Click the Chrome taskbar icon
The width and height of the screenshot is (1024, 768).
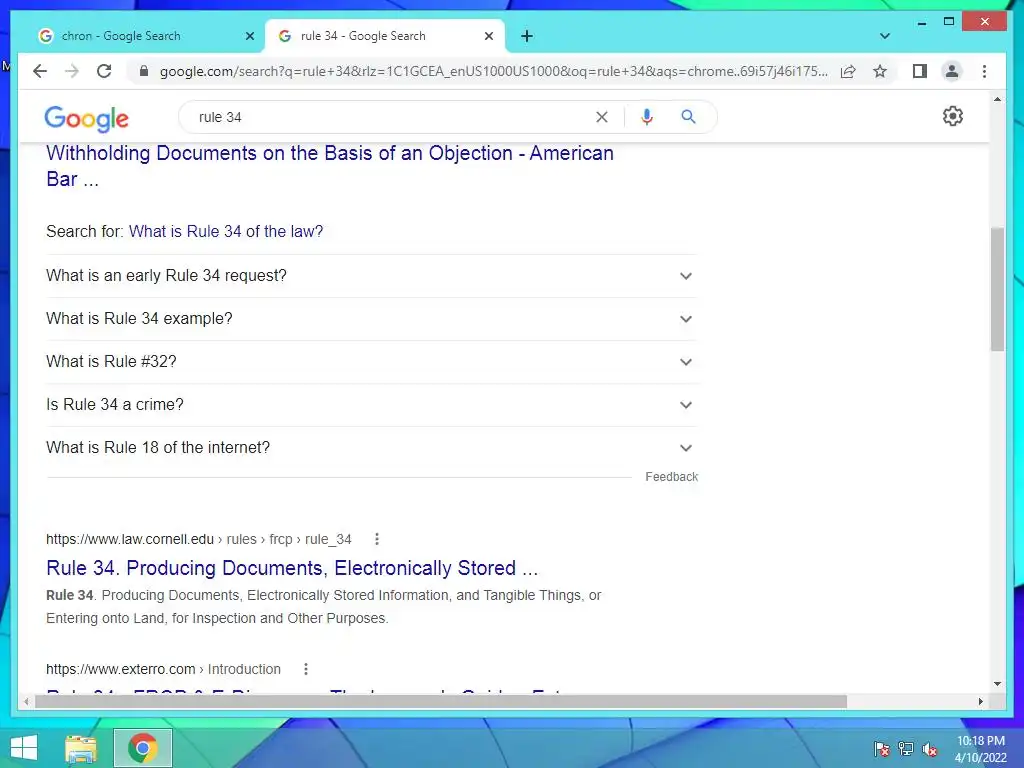pyautogui.click(x=143, y=748)
